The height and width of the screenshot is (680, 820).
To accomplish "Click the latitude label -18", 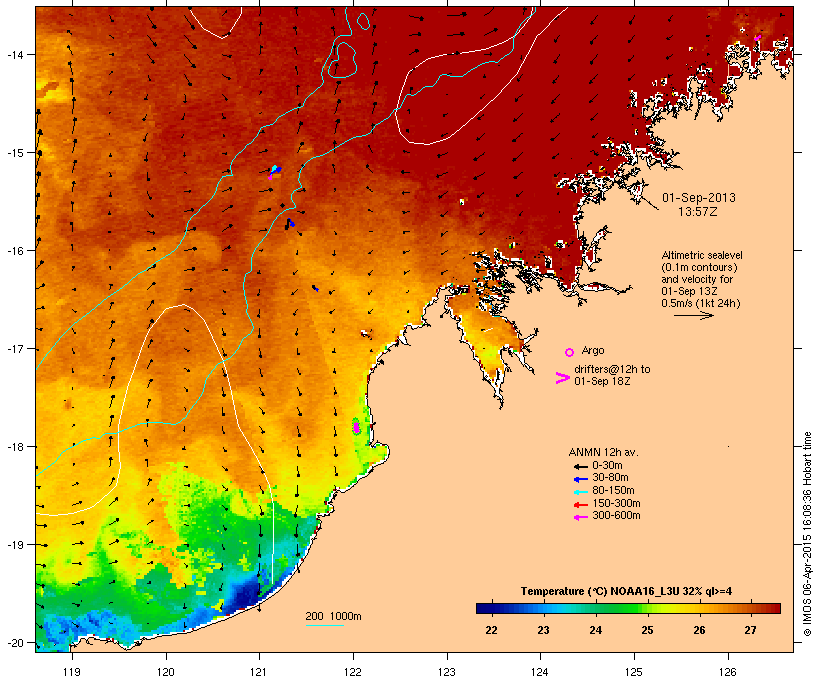I will (15, 447).
